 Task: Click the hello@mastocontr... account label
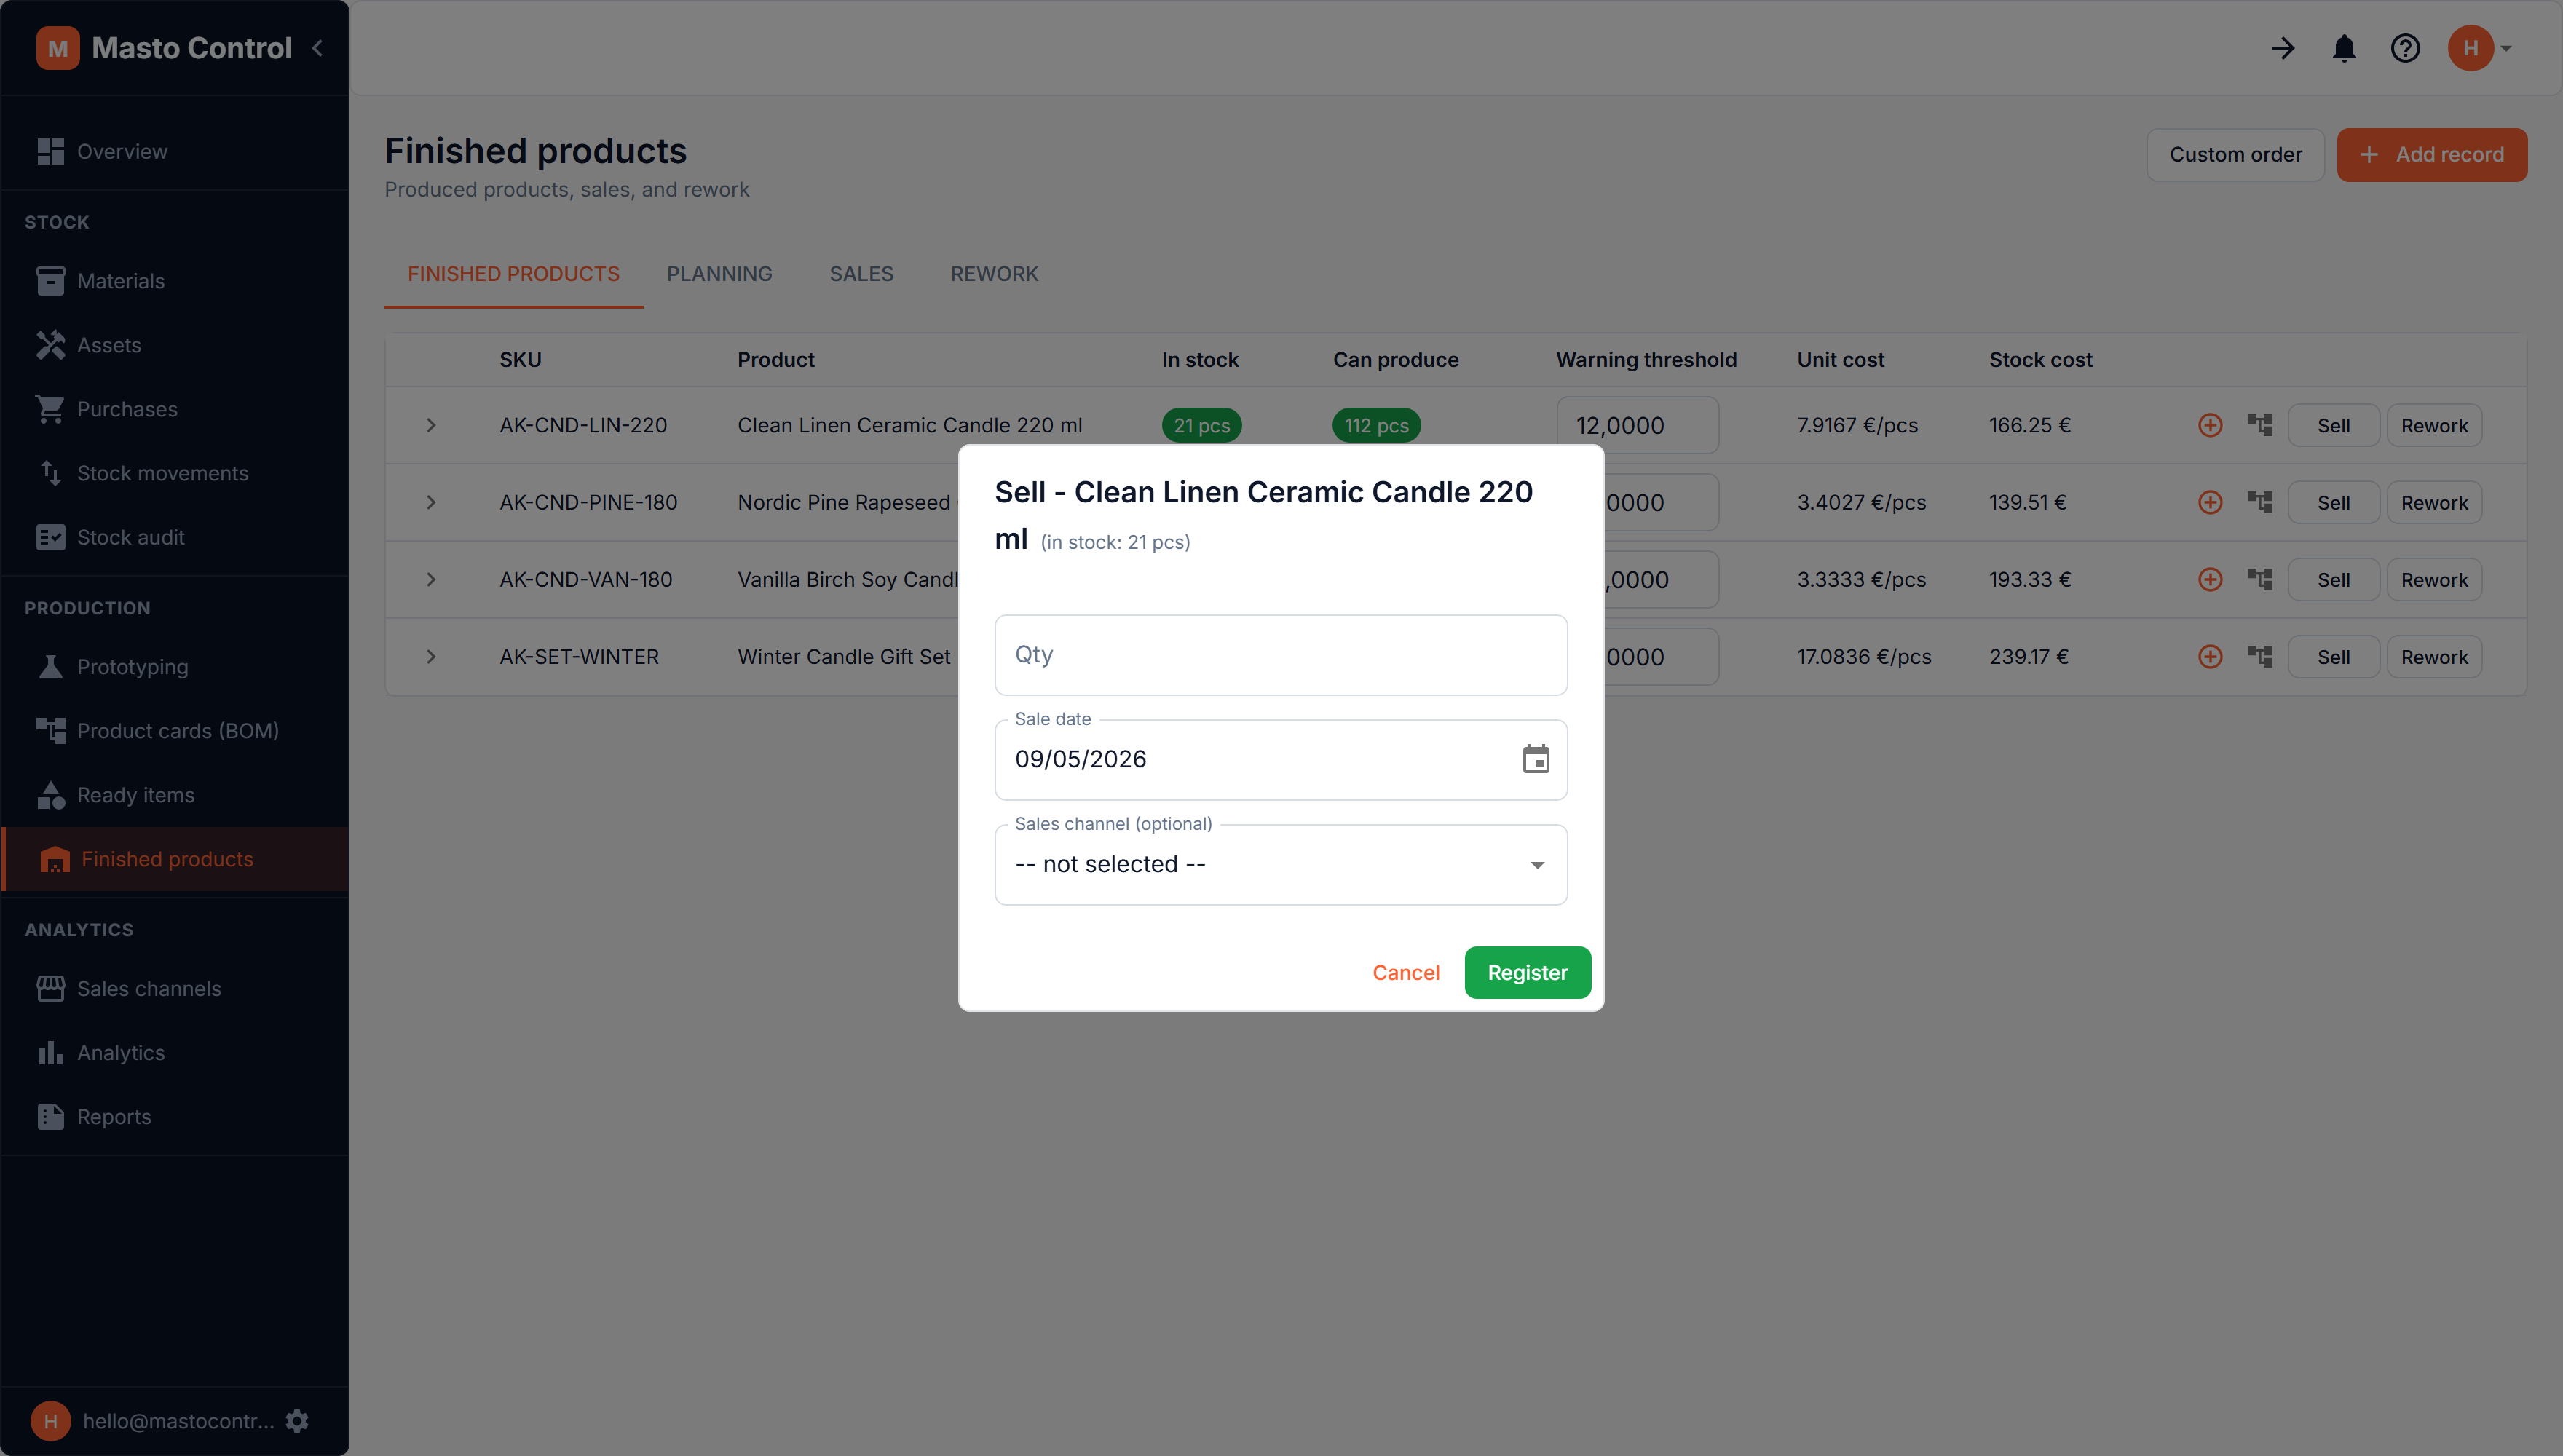178,1421
